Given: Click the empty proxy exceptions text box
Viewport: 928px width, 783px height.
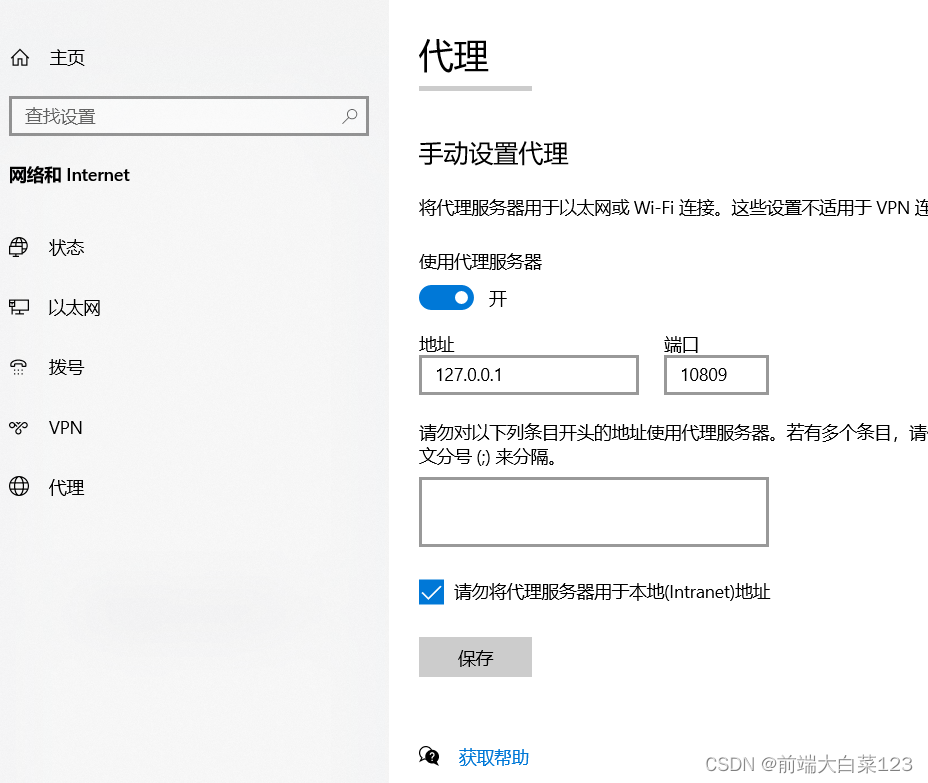Looking at the screenshot, I should pos(594,512).
